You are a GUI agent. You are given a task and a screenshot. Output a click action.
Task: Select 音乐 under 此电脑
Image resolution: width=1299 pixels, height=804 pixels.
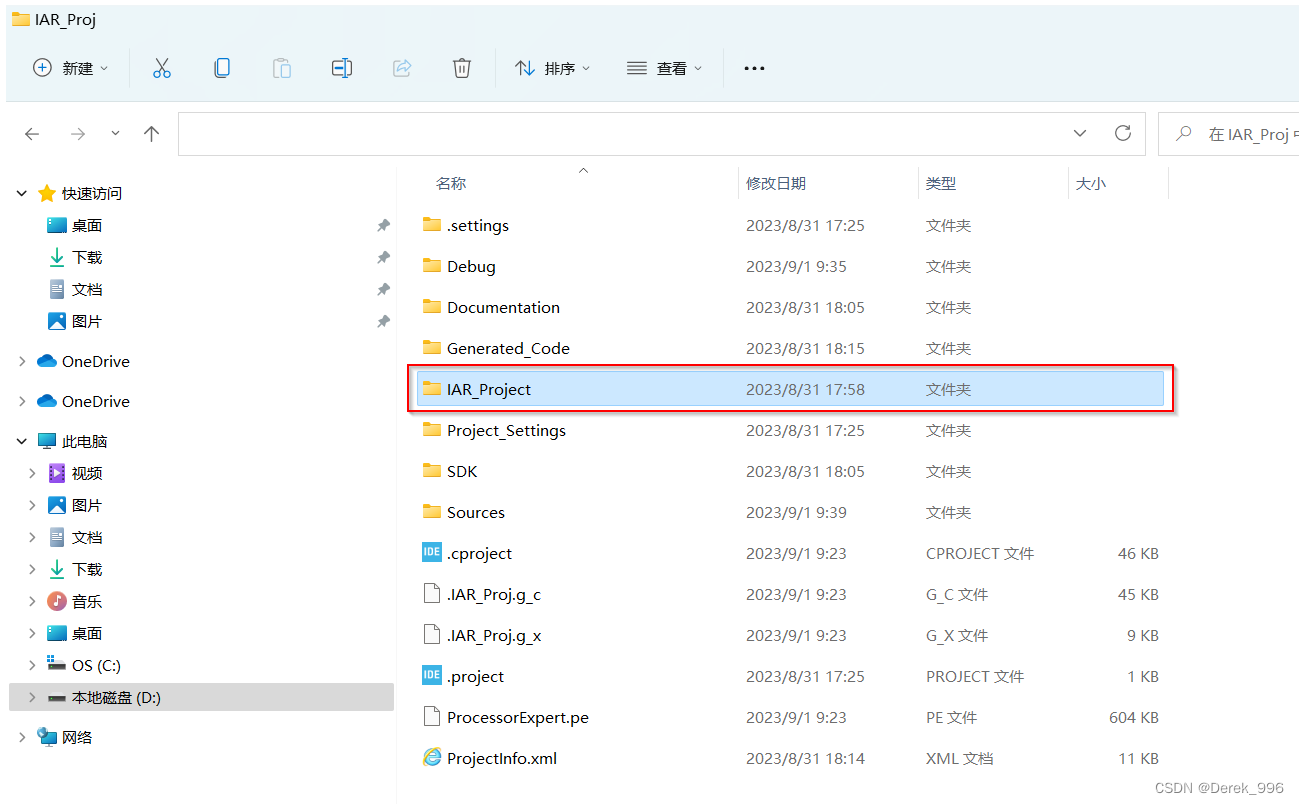[x=87, y=601]
